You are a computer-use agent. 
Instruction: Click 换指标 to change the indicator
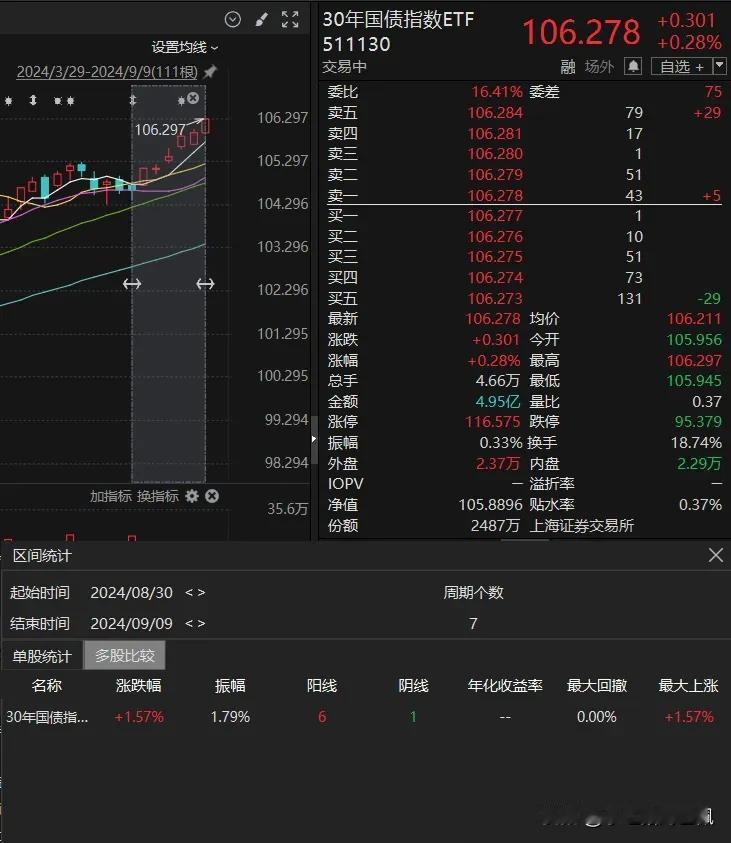pyautogui.click(x=157, y=496)
